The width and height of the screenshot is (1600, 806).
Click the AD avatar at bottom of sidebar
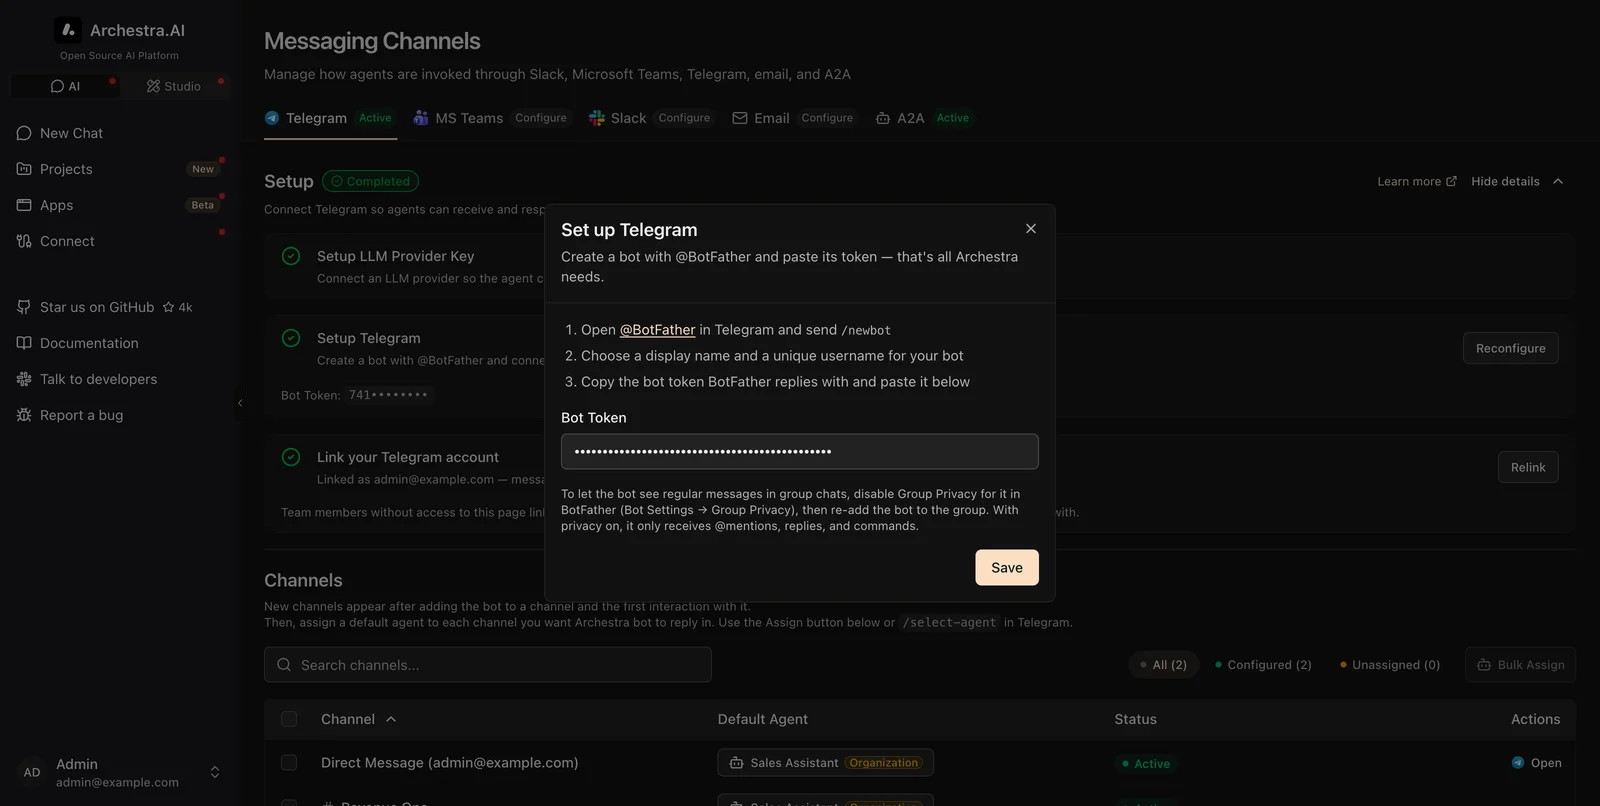[x=32, y=772]
